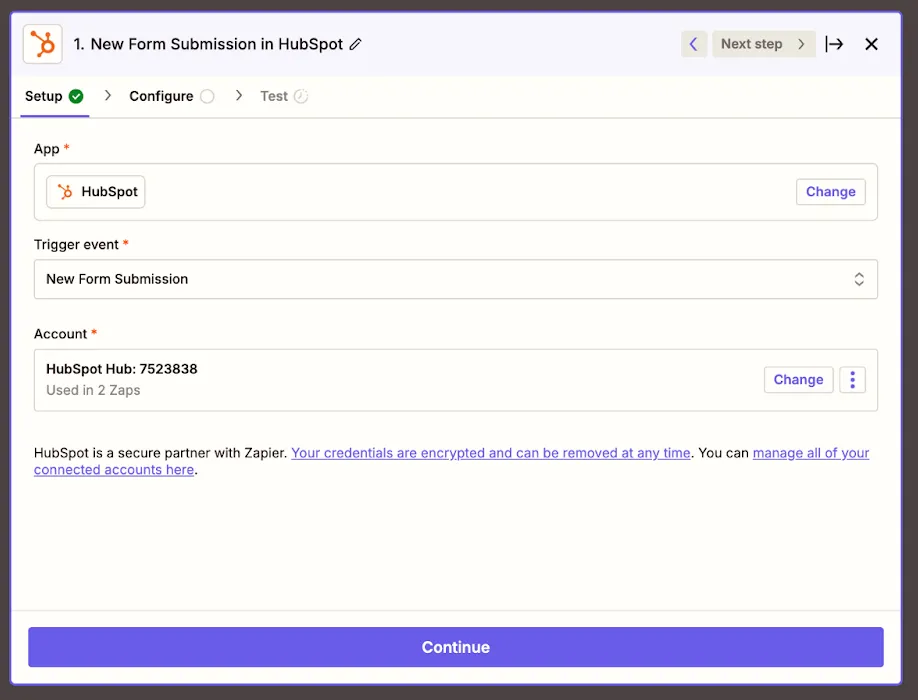
Task: Go to previous step with the left chevron
Action: pyautogui.click(x=694, y=44)
